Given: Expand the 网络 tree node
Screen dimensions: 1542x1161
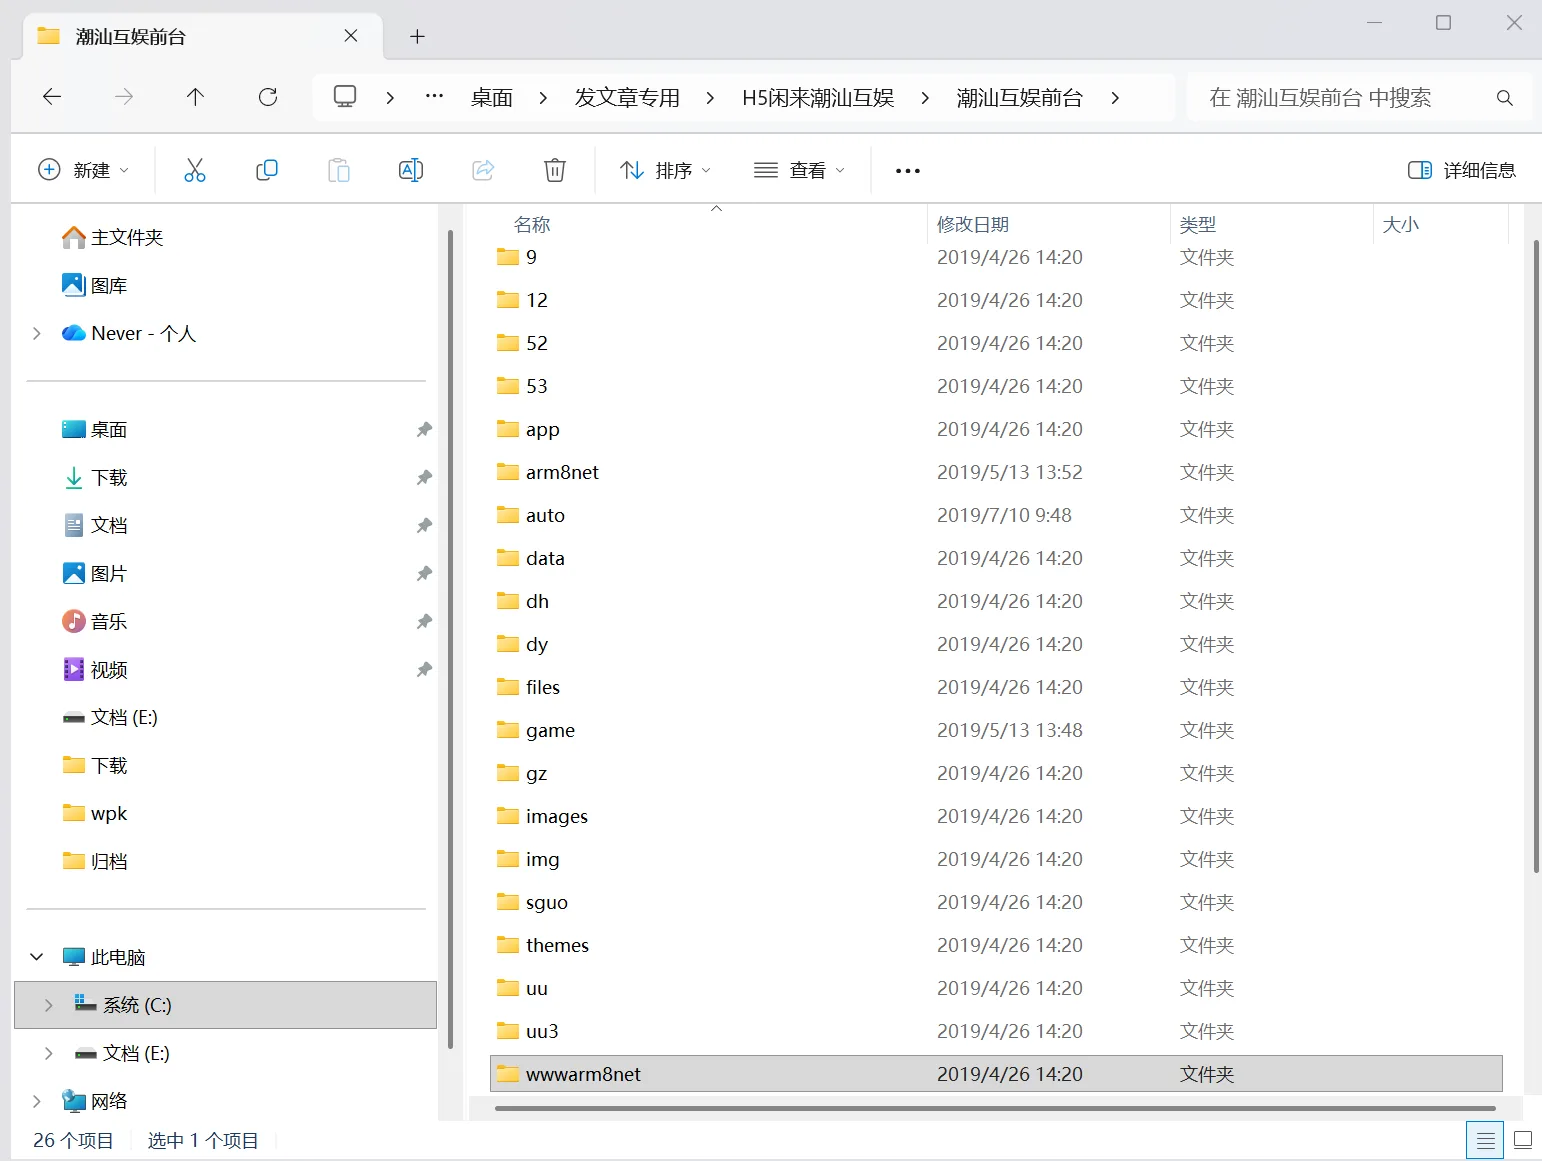Looking at the screenshot, I should coord(37,1101).
